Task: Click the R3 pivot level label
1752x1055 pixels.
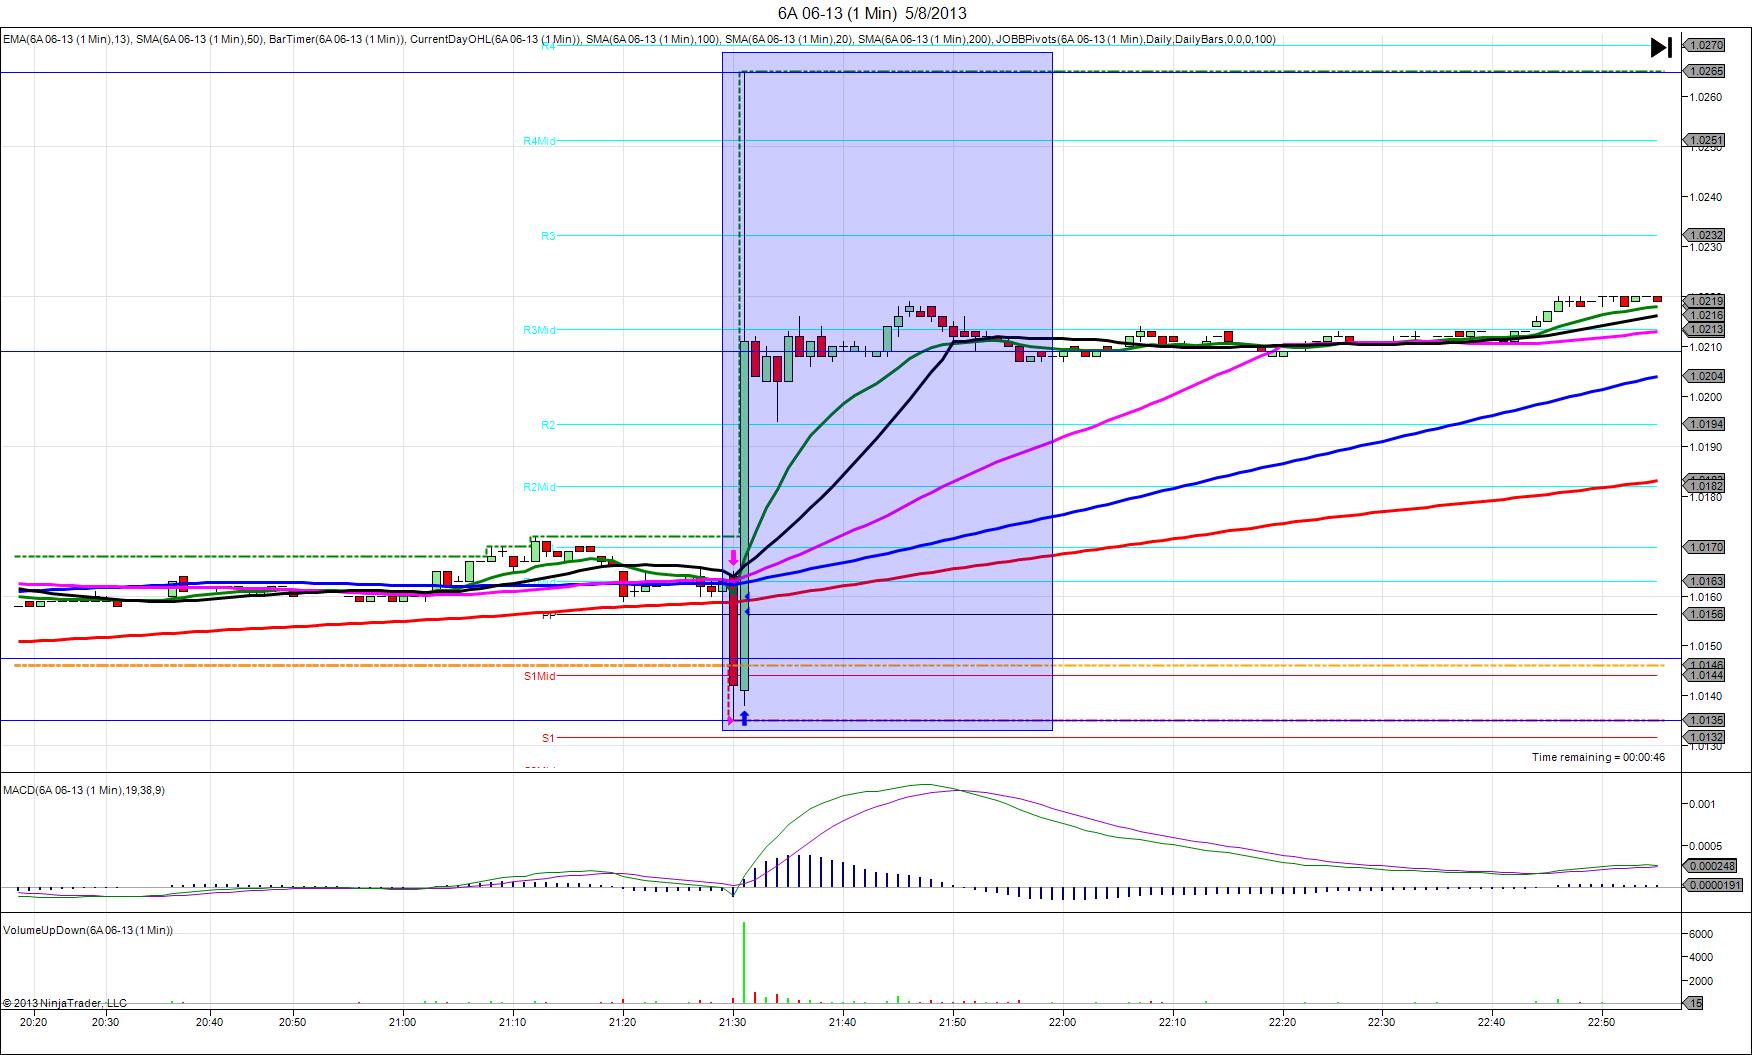Action: [548, 236]
